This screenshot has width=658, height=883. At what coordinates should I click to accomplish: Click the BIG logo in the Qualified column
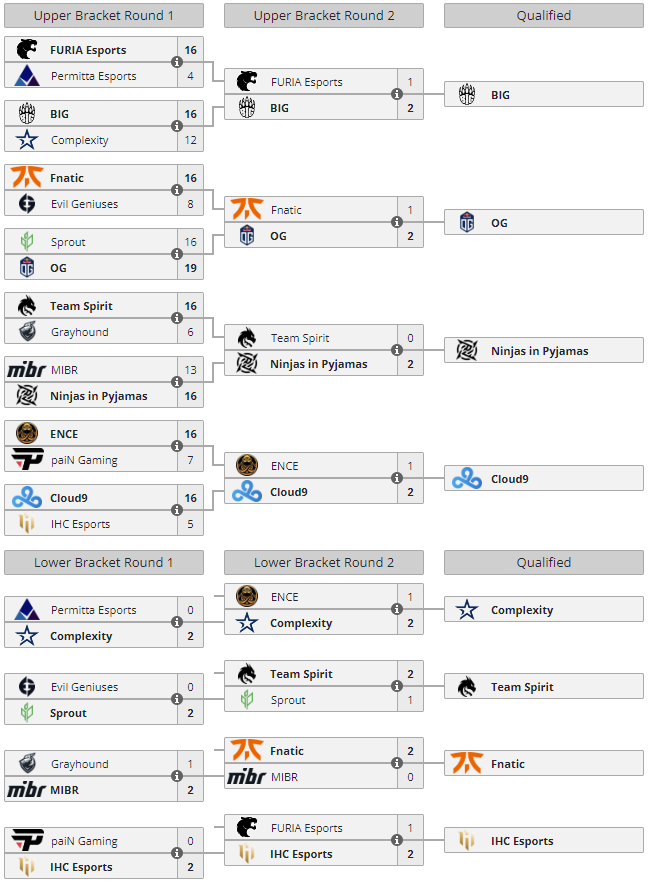coord(467,95)
